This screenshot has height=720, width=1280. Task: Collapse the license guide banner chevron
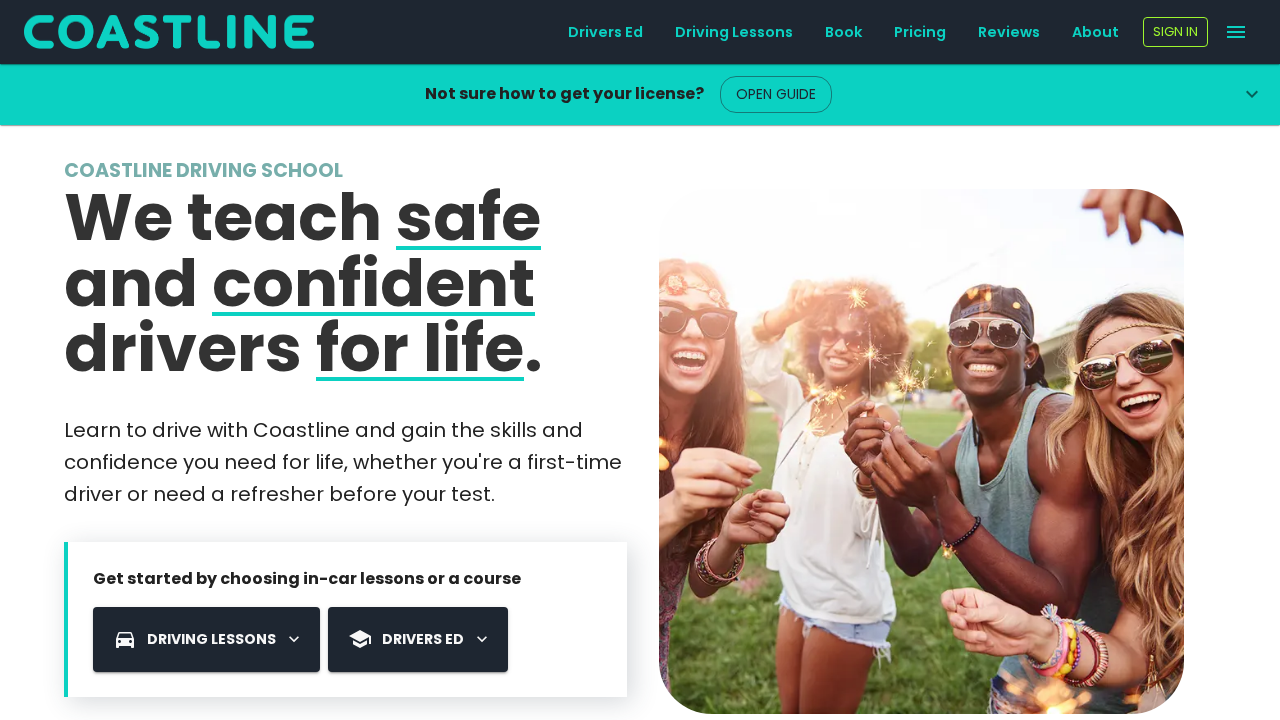click(1252, 94)
